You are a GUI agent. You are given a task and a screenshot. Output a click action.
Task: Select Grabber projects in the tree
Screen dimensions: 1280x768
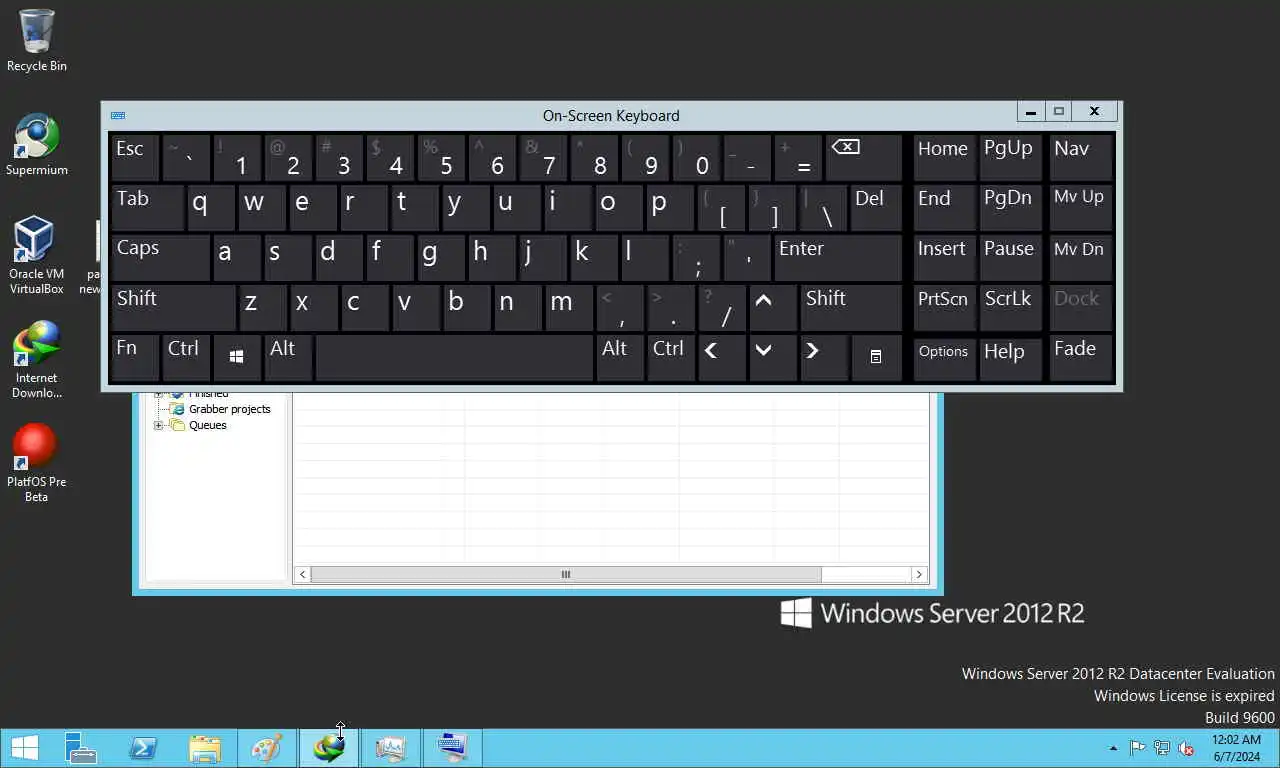[x=230, y=409]
